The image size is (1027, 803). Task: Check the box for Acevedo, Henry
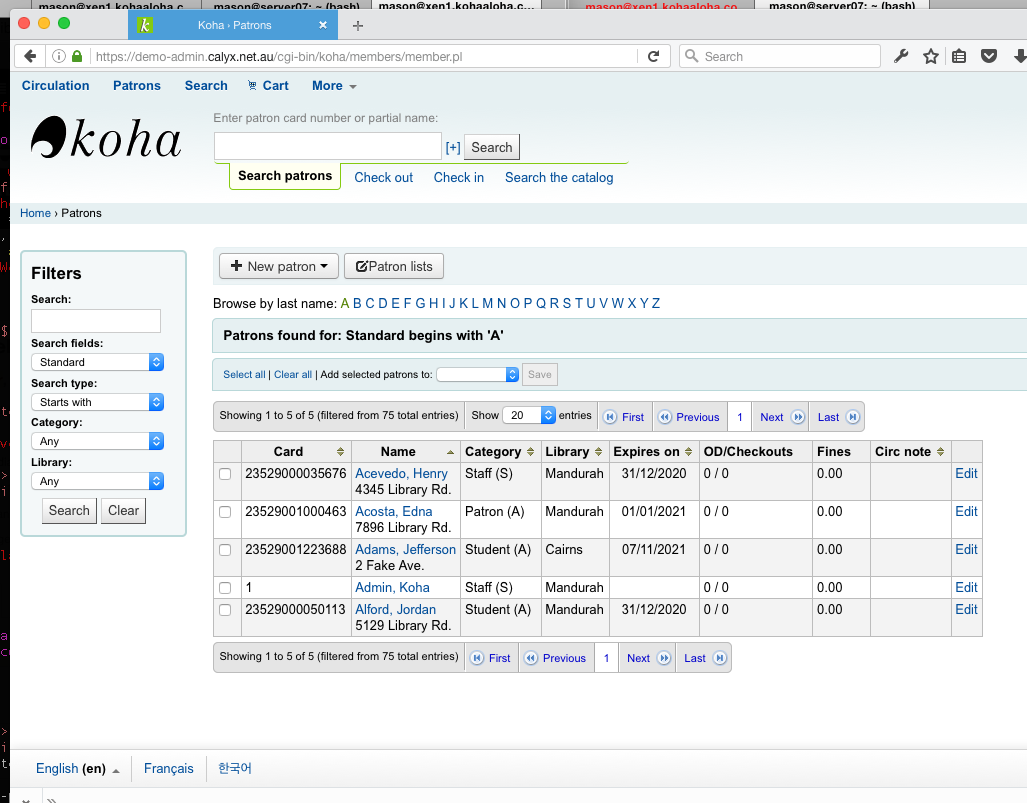click(226, 474)
